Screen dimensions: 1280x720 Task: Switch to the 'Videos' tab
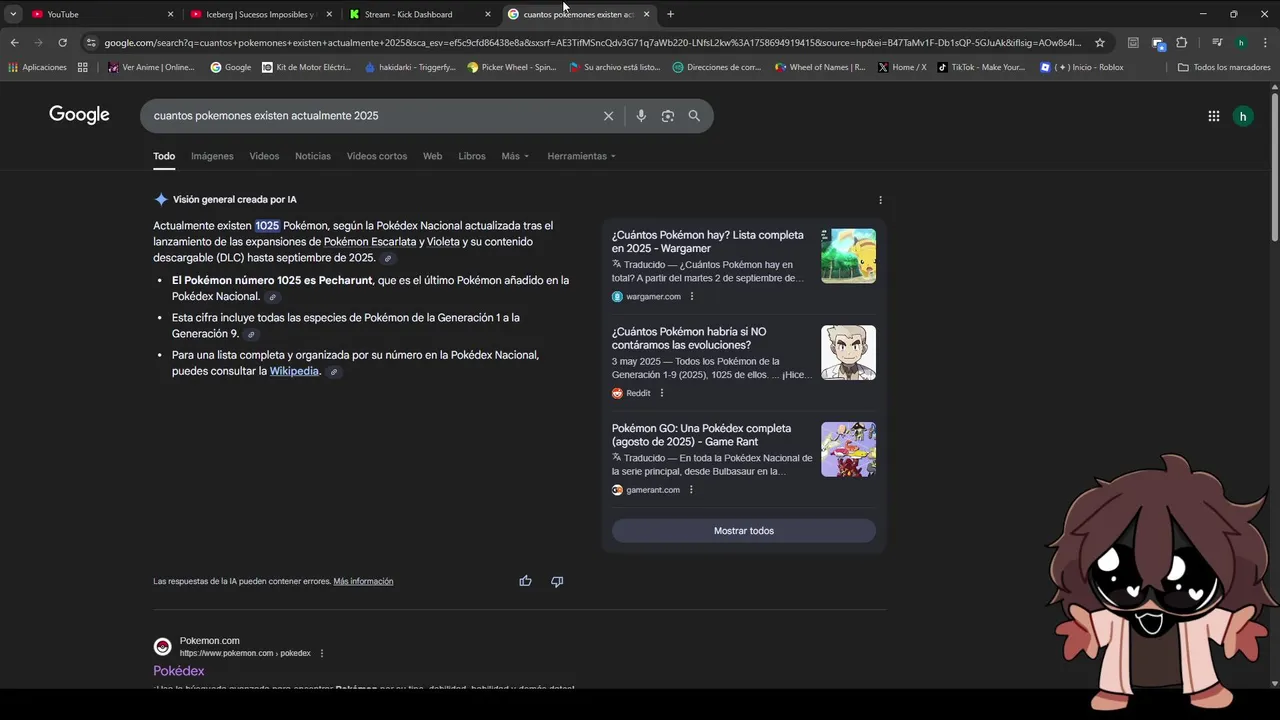click(264, 156)
